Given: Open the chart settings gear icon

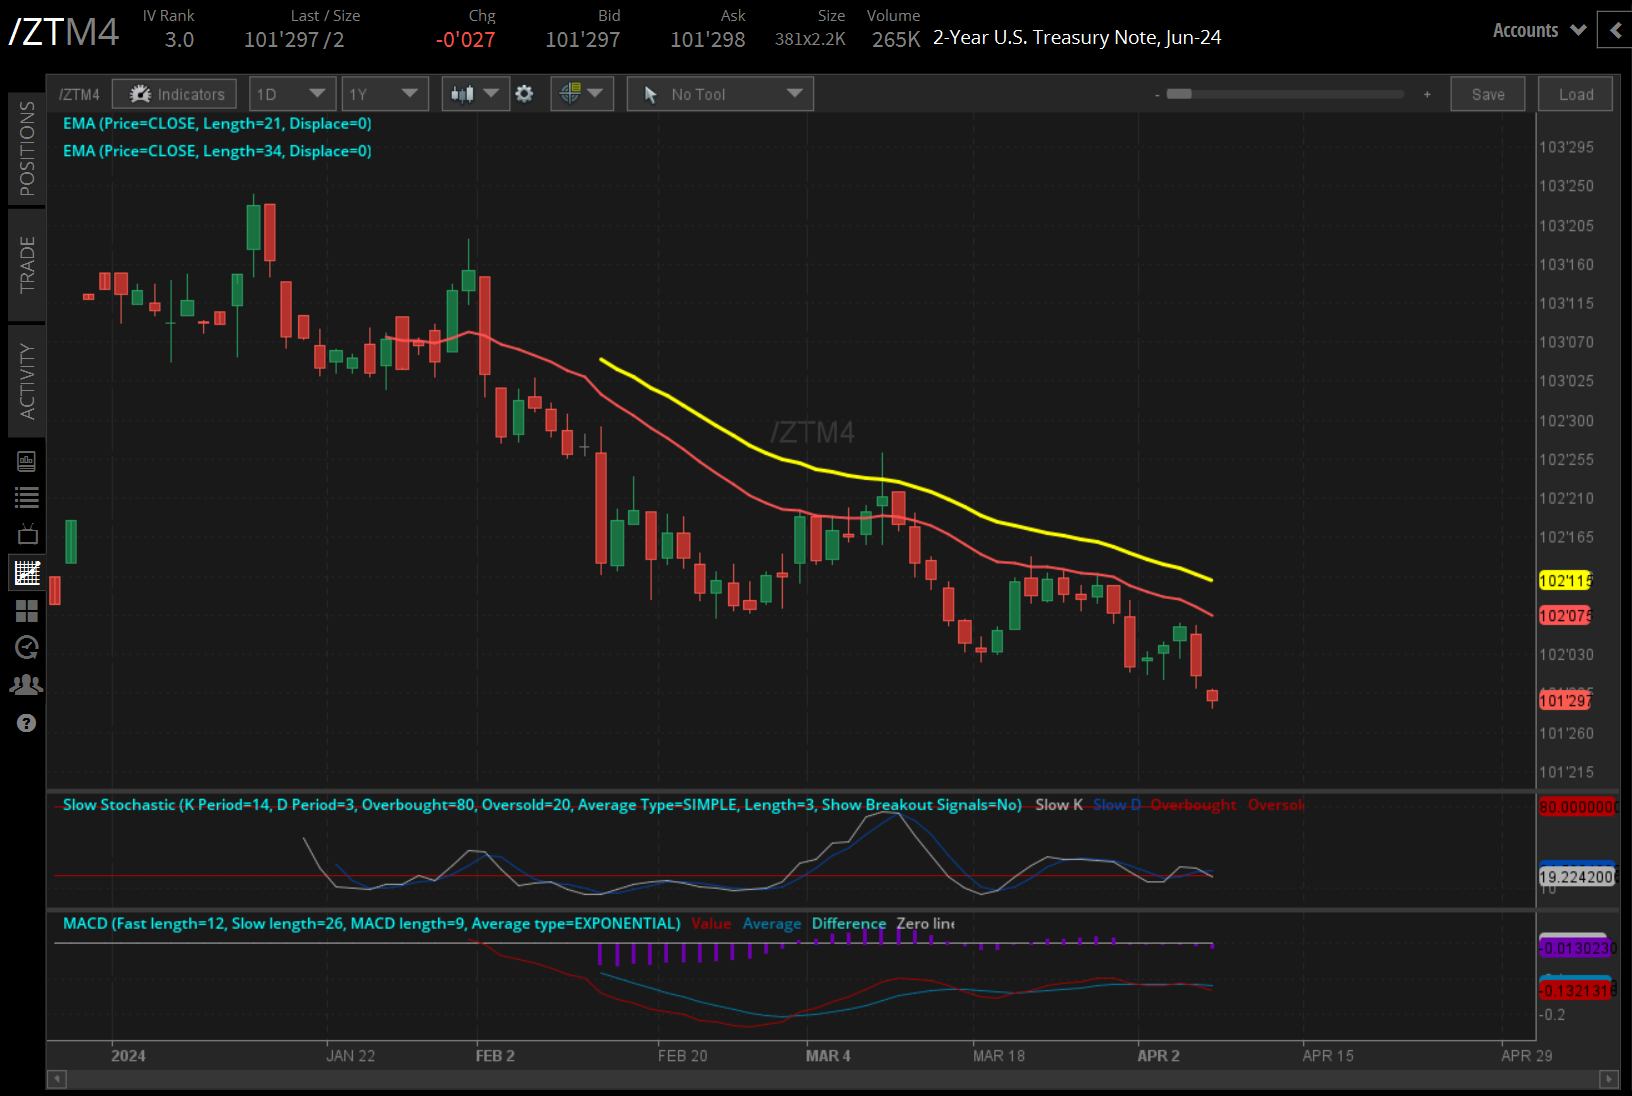Looking at the screenshot, I should click(x=524, y=94).
